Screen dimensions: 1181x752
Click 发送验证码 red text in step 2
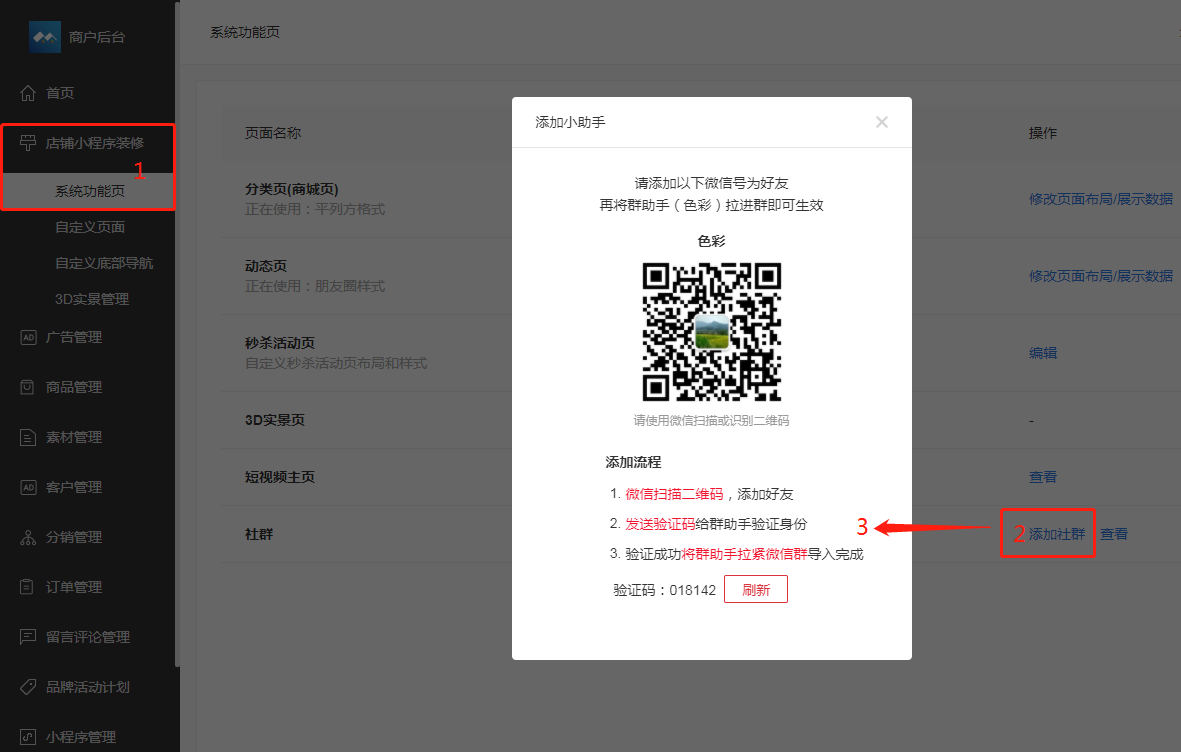[x=660, y=524]
